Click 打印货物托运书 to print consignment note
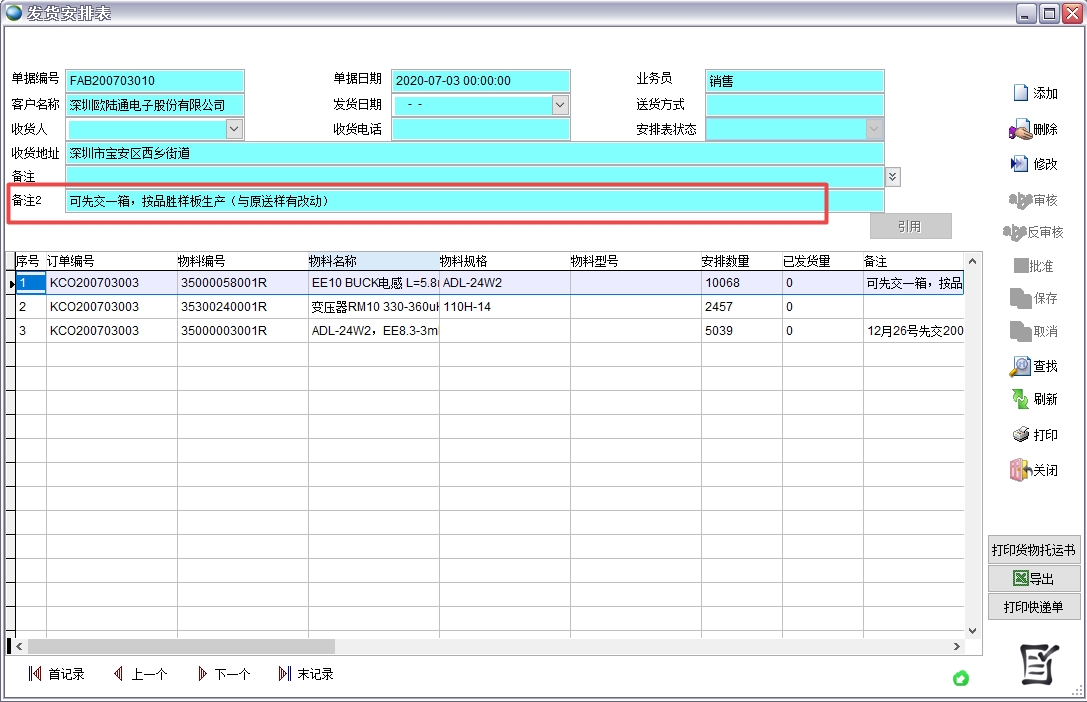 tap(1034, 548)
